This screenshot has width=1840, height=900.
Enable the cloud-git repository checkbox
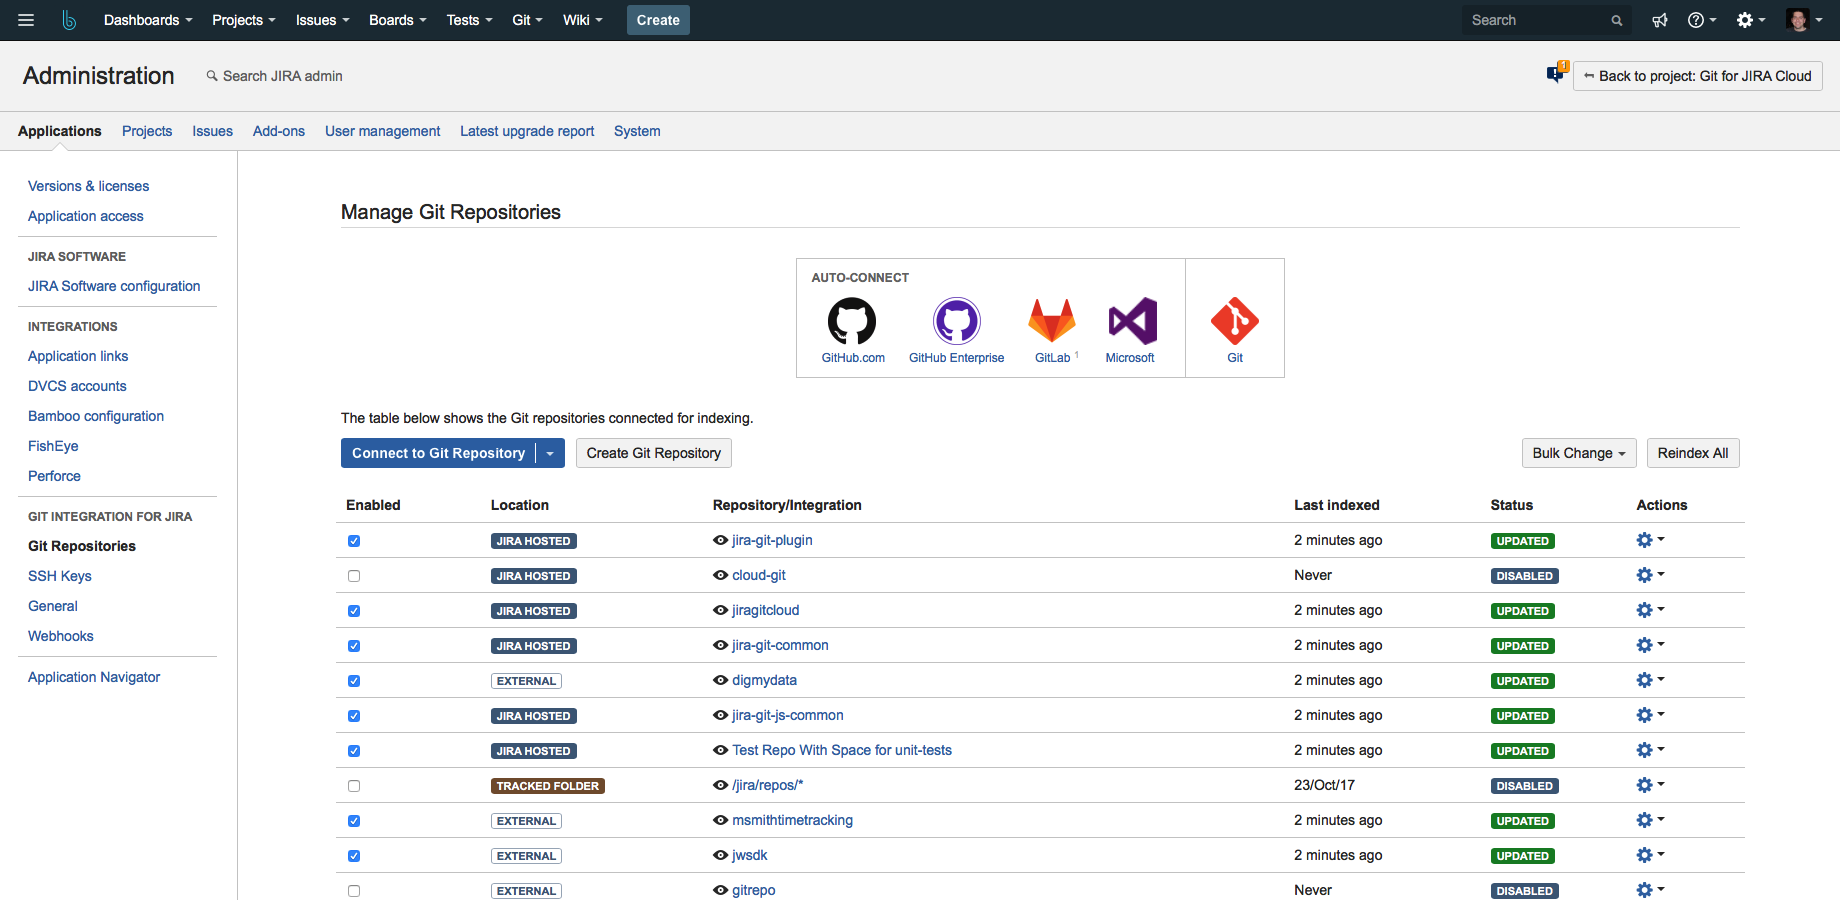click(x=354, y=576)
